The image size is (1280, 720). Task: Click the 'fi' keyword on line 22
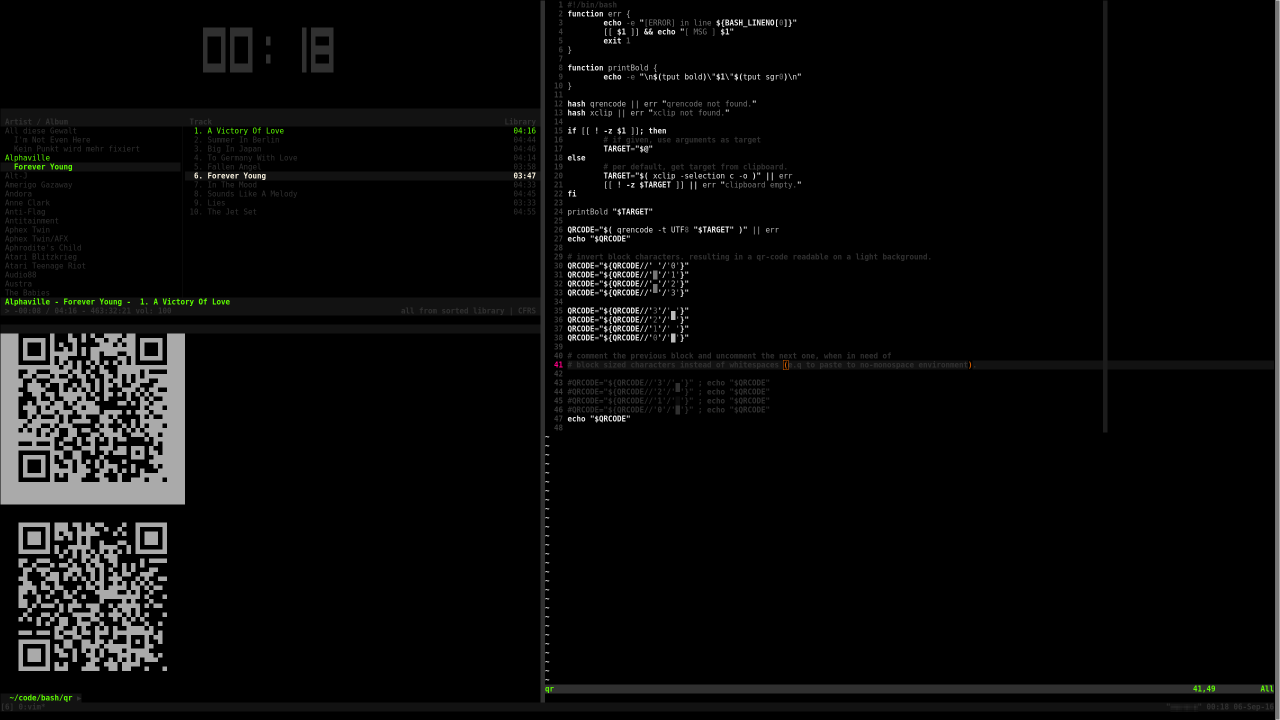[572, 194]
